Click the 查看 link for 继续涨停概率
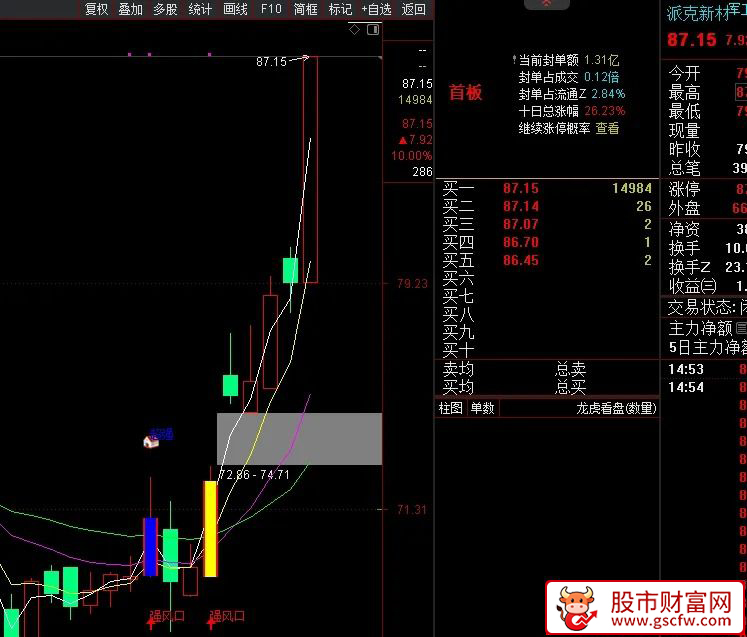 [607, 128]
